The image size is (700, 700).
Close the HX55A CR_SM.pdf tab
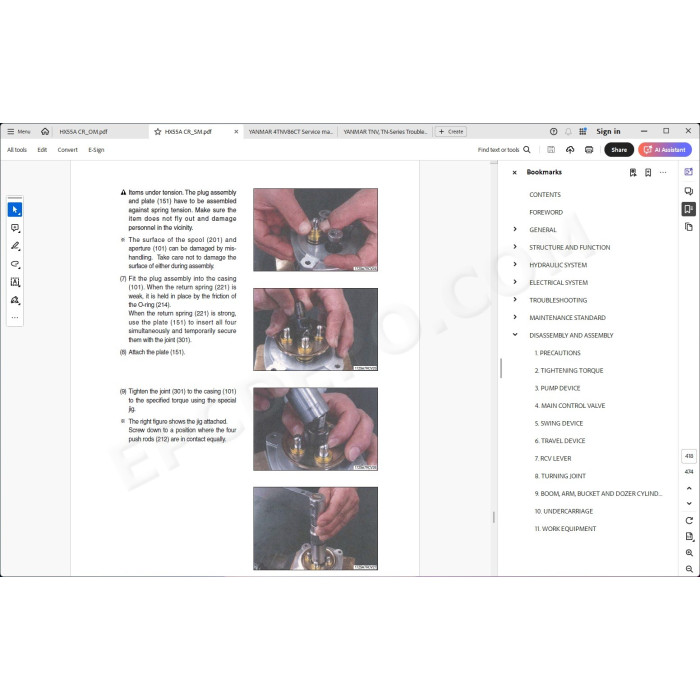(236, 132)
